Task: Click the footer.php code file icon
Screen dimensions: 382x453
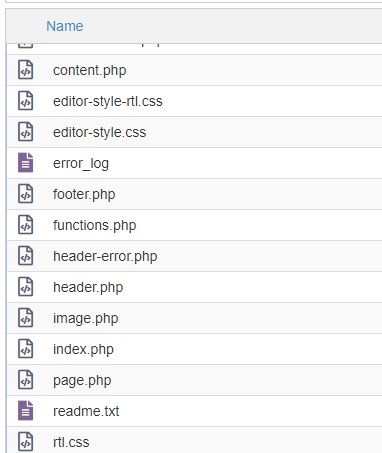Action: tap(25, 194)
